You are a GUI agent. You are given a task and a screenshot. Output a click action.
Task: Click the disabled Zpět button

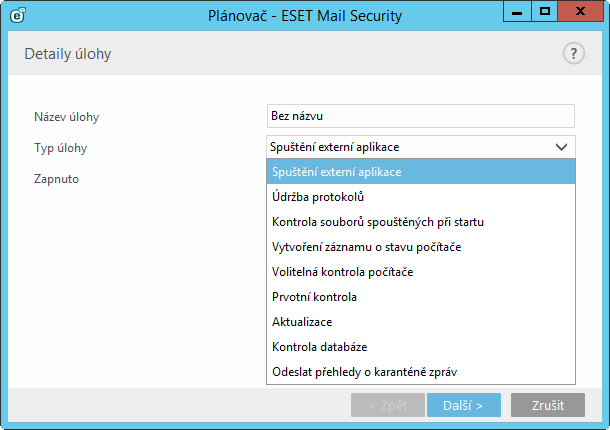(x=387, y=405)
